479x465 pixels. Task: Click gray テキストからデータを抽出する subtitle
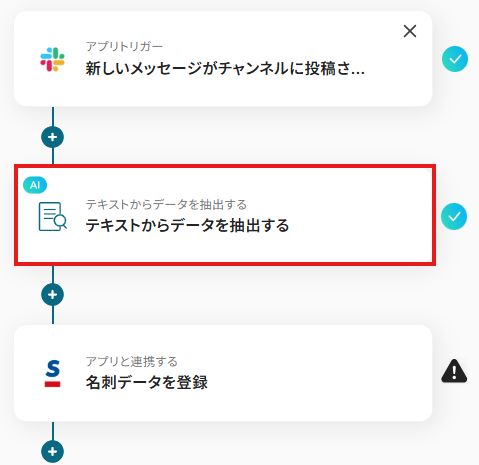(166, 204)
